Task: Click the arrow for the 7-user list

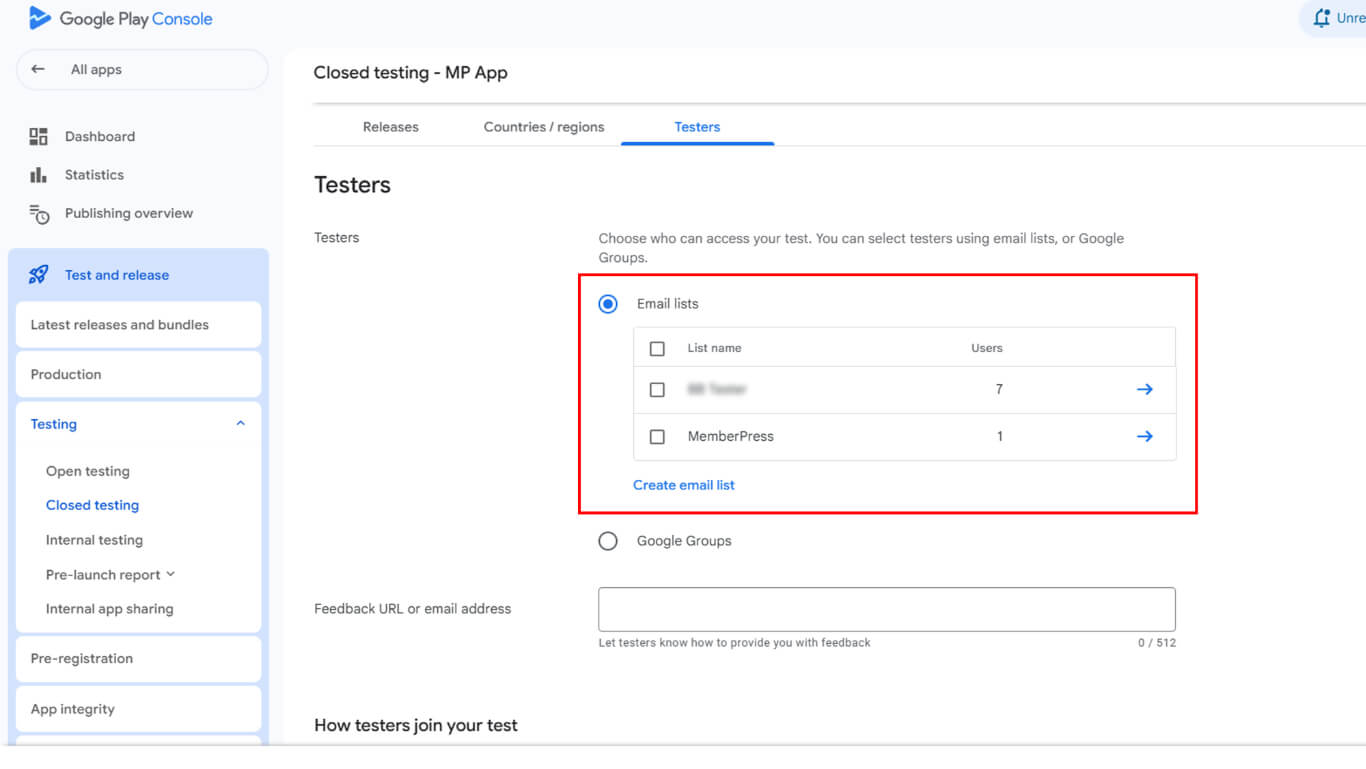Action: pos(1144,390)
